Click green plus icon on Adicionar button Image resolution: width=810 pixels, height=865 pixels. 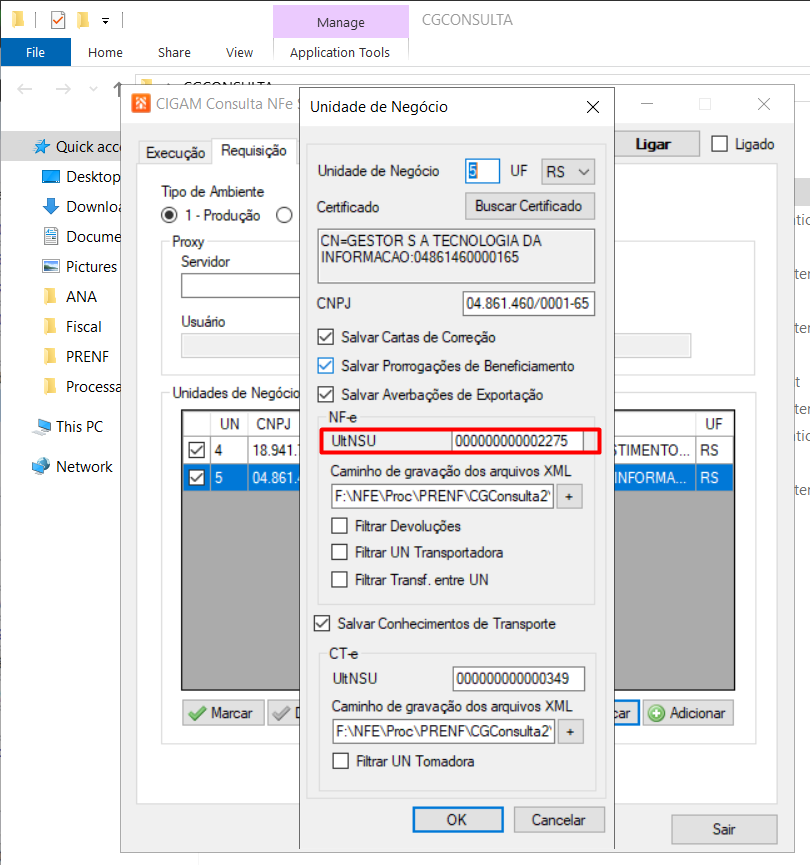click(x=656, y=713)
